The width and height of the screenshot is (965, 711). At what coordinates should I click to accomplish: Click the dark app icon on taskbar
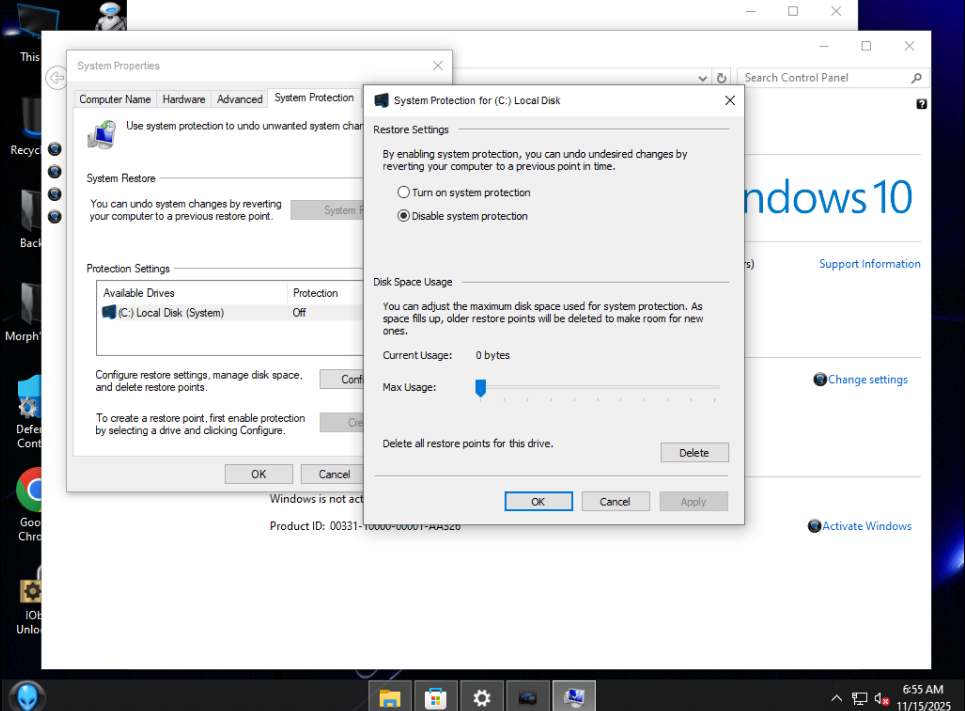pos(528,697)
